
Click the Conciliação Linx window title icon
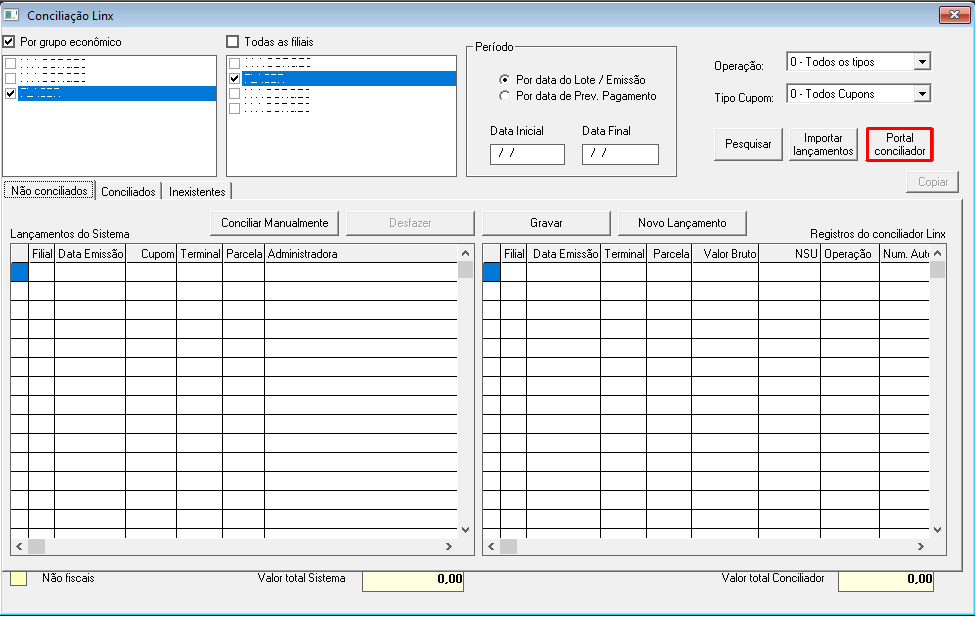(11, 15)
